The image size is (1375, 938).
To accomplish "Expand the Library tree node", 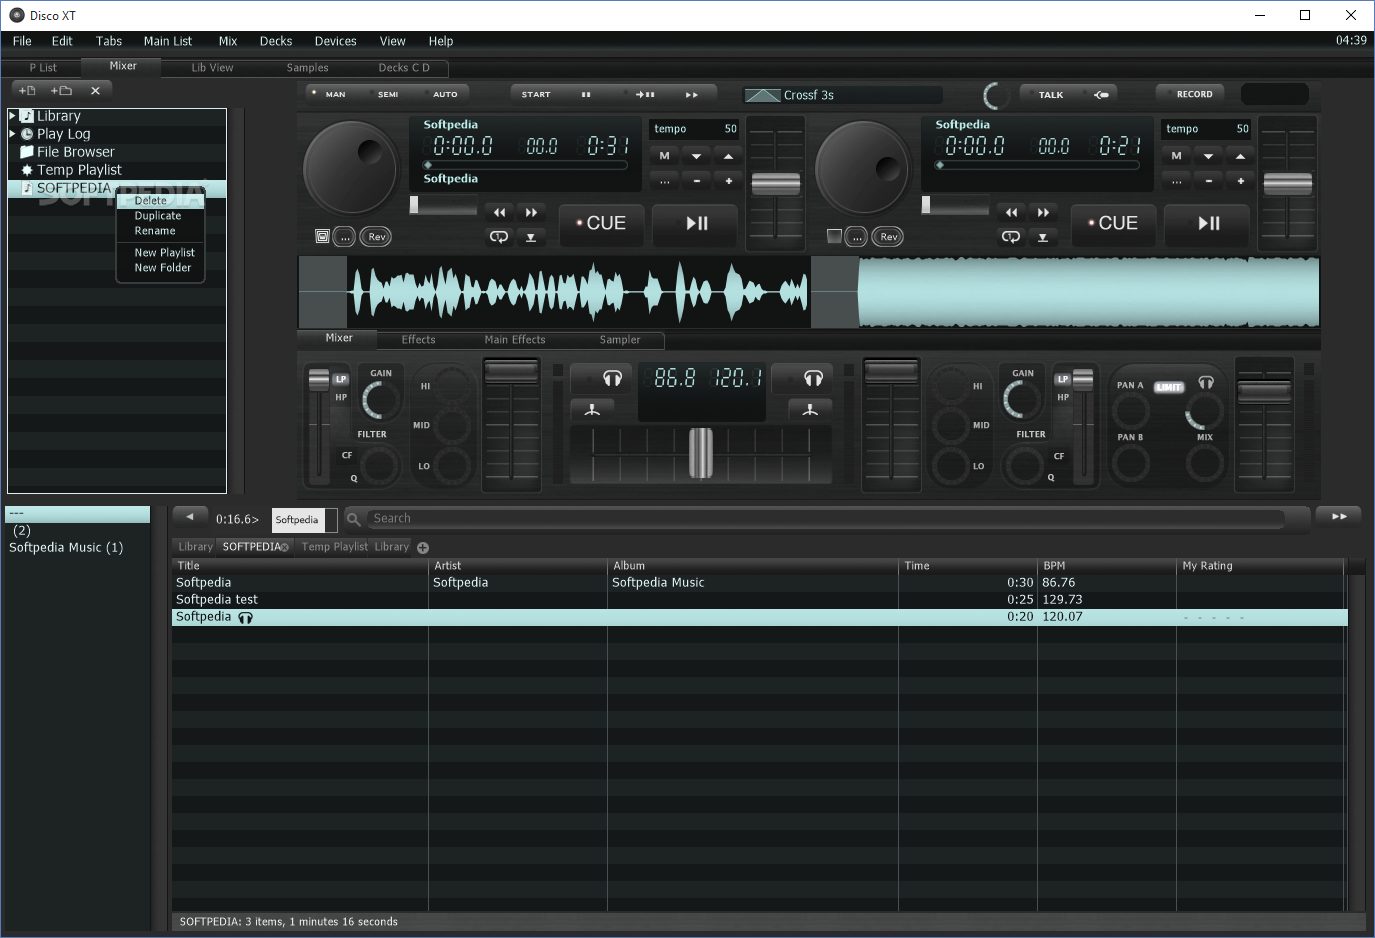I will click(12, 116).
